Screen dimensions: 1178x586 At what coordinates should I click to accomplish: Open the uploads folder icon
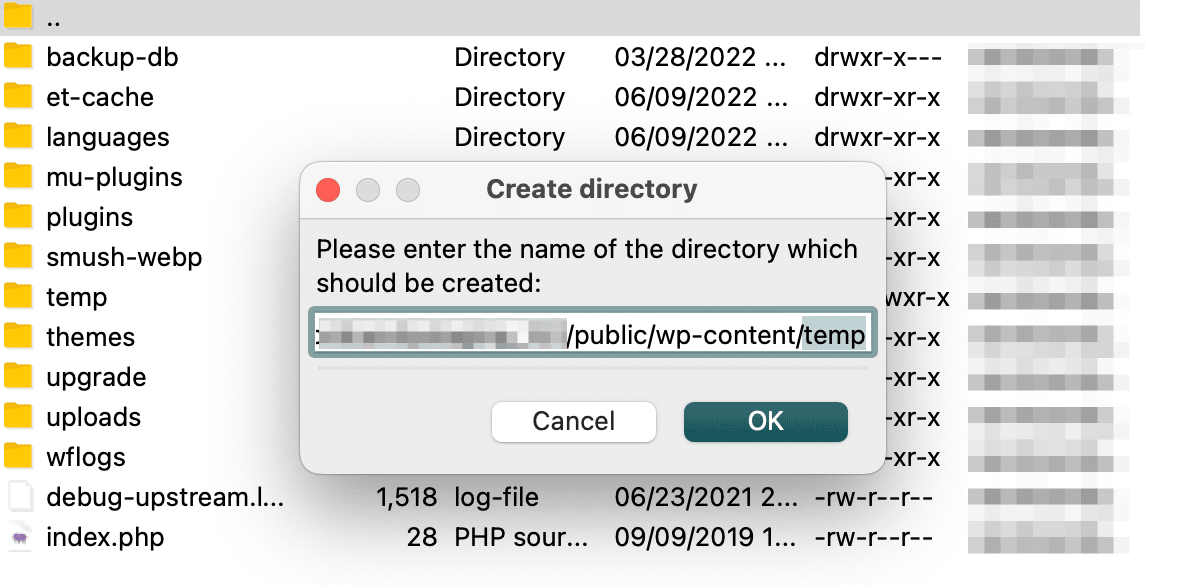coord(20,417)
